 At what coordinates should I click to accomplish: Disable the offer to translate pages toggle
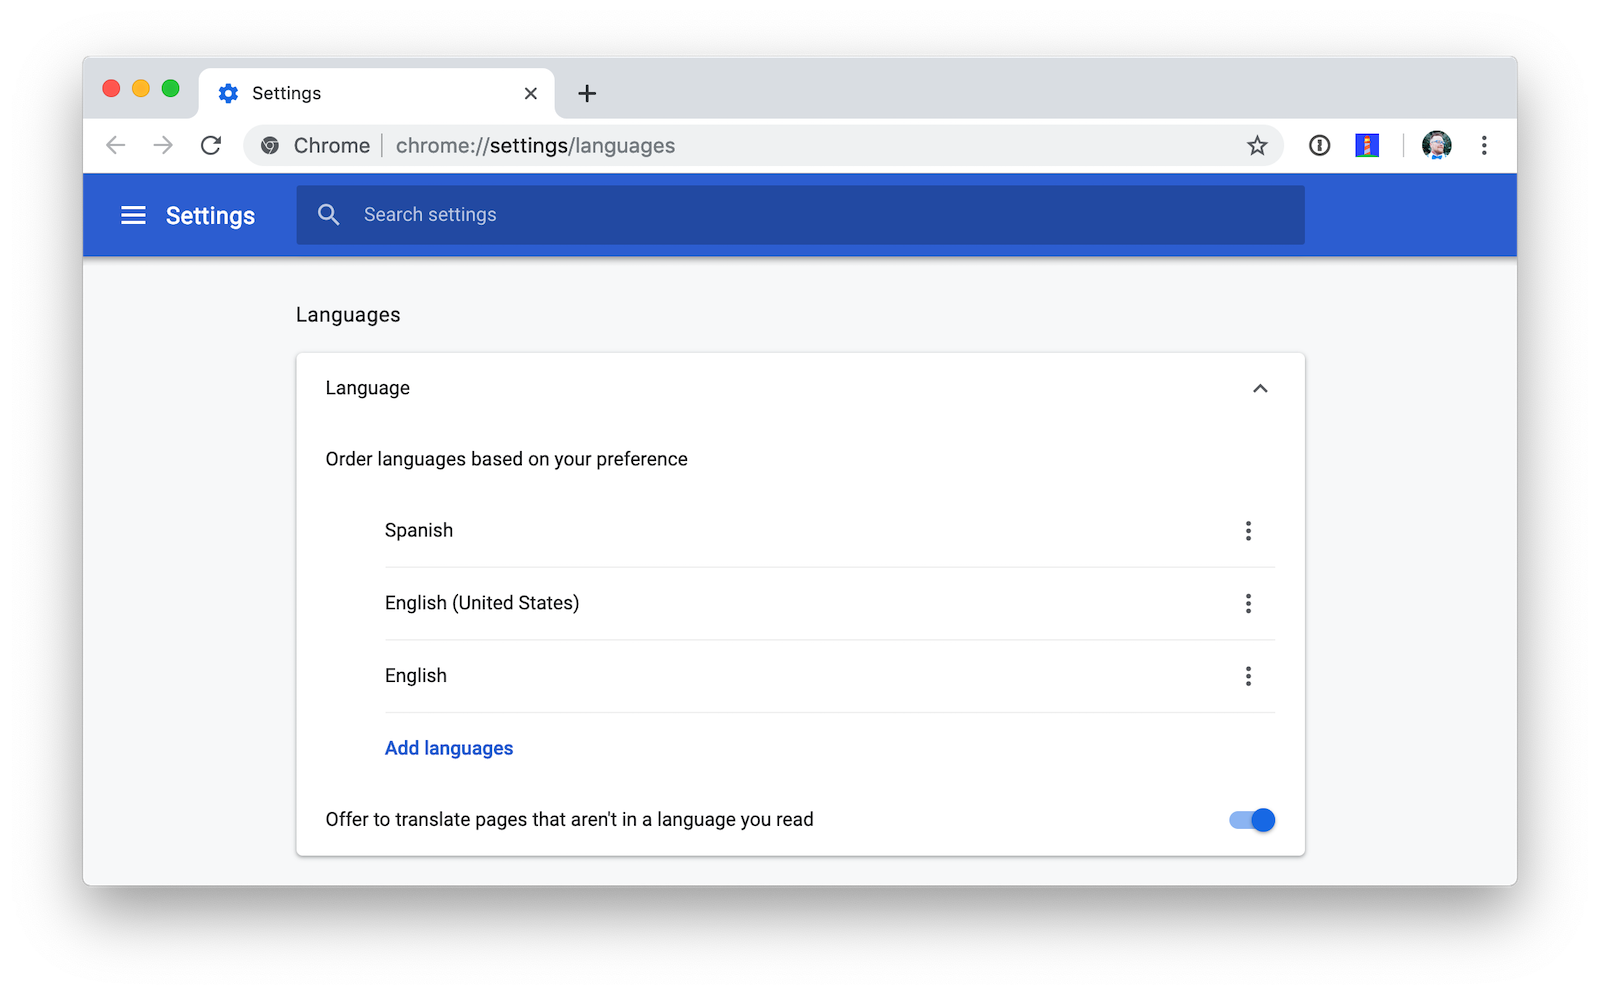click(x=1252, y=820)
